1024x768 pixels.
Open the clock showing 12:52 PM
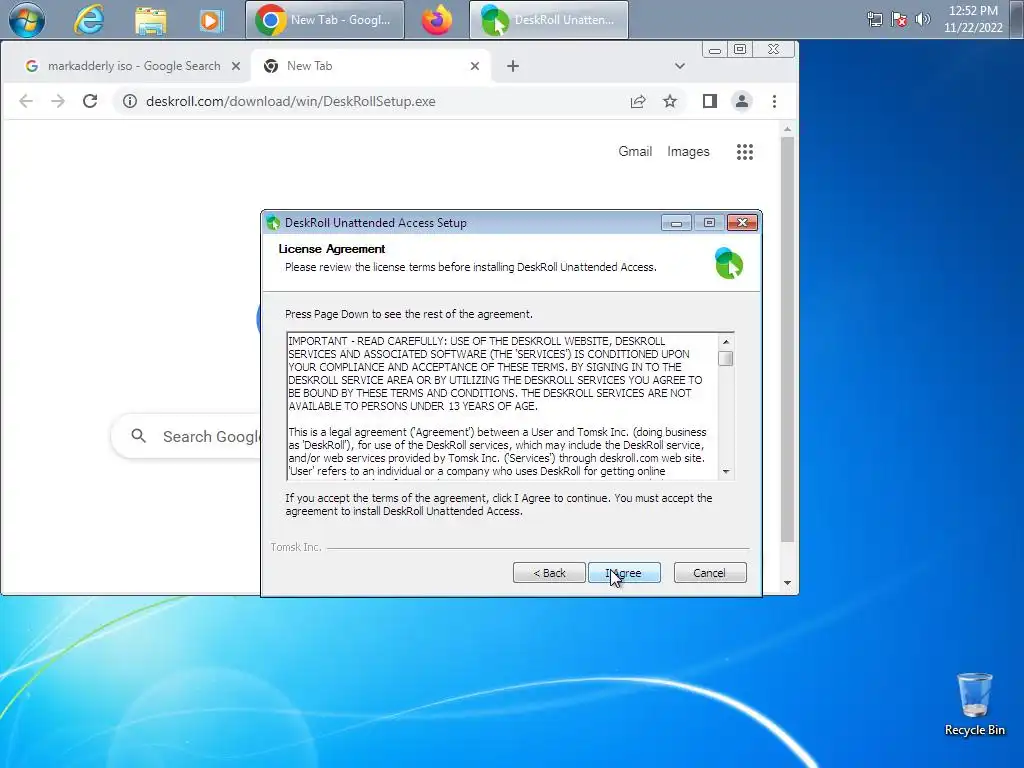point(973,19)
